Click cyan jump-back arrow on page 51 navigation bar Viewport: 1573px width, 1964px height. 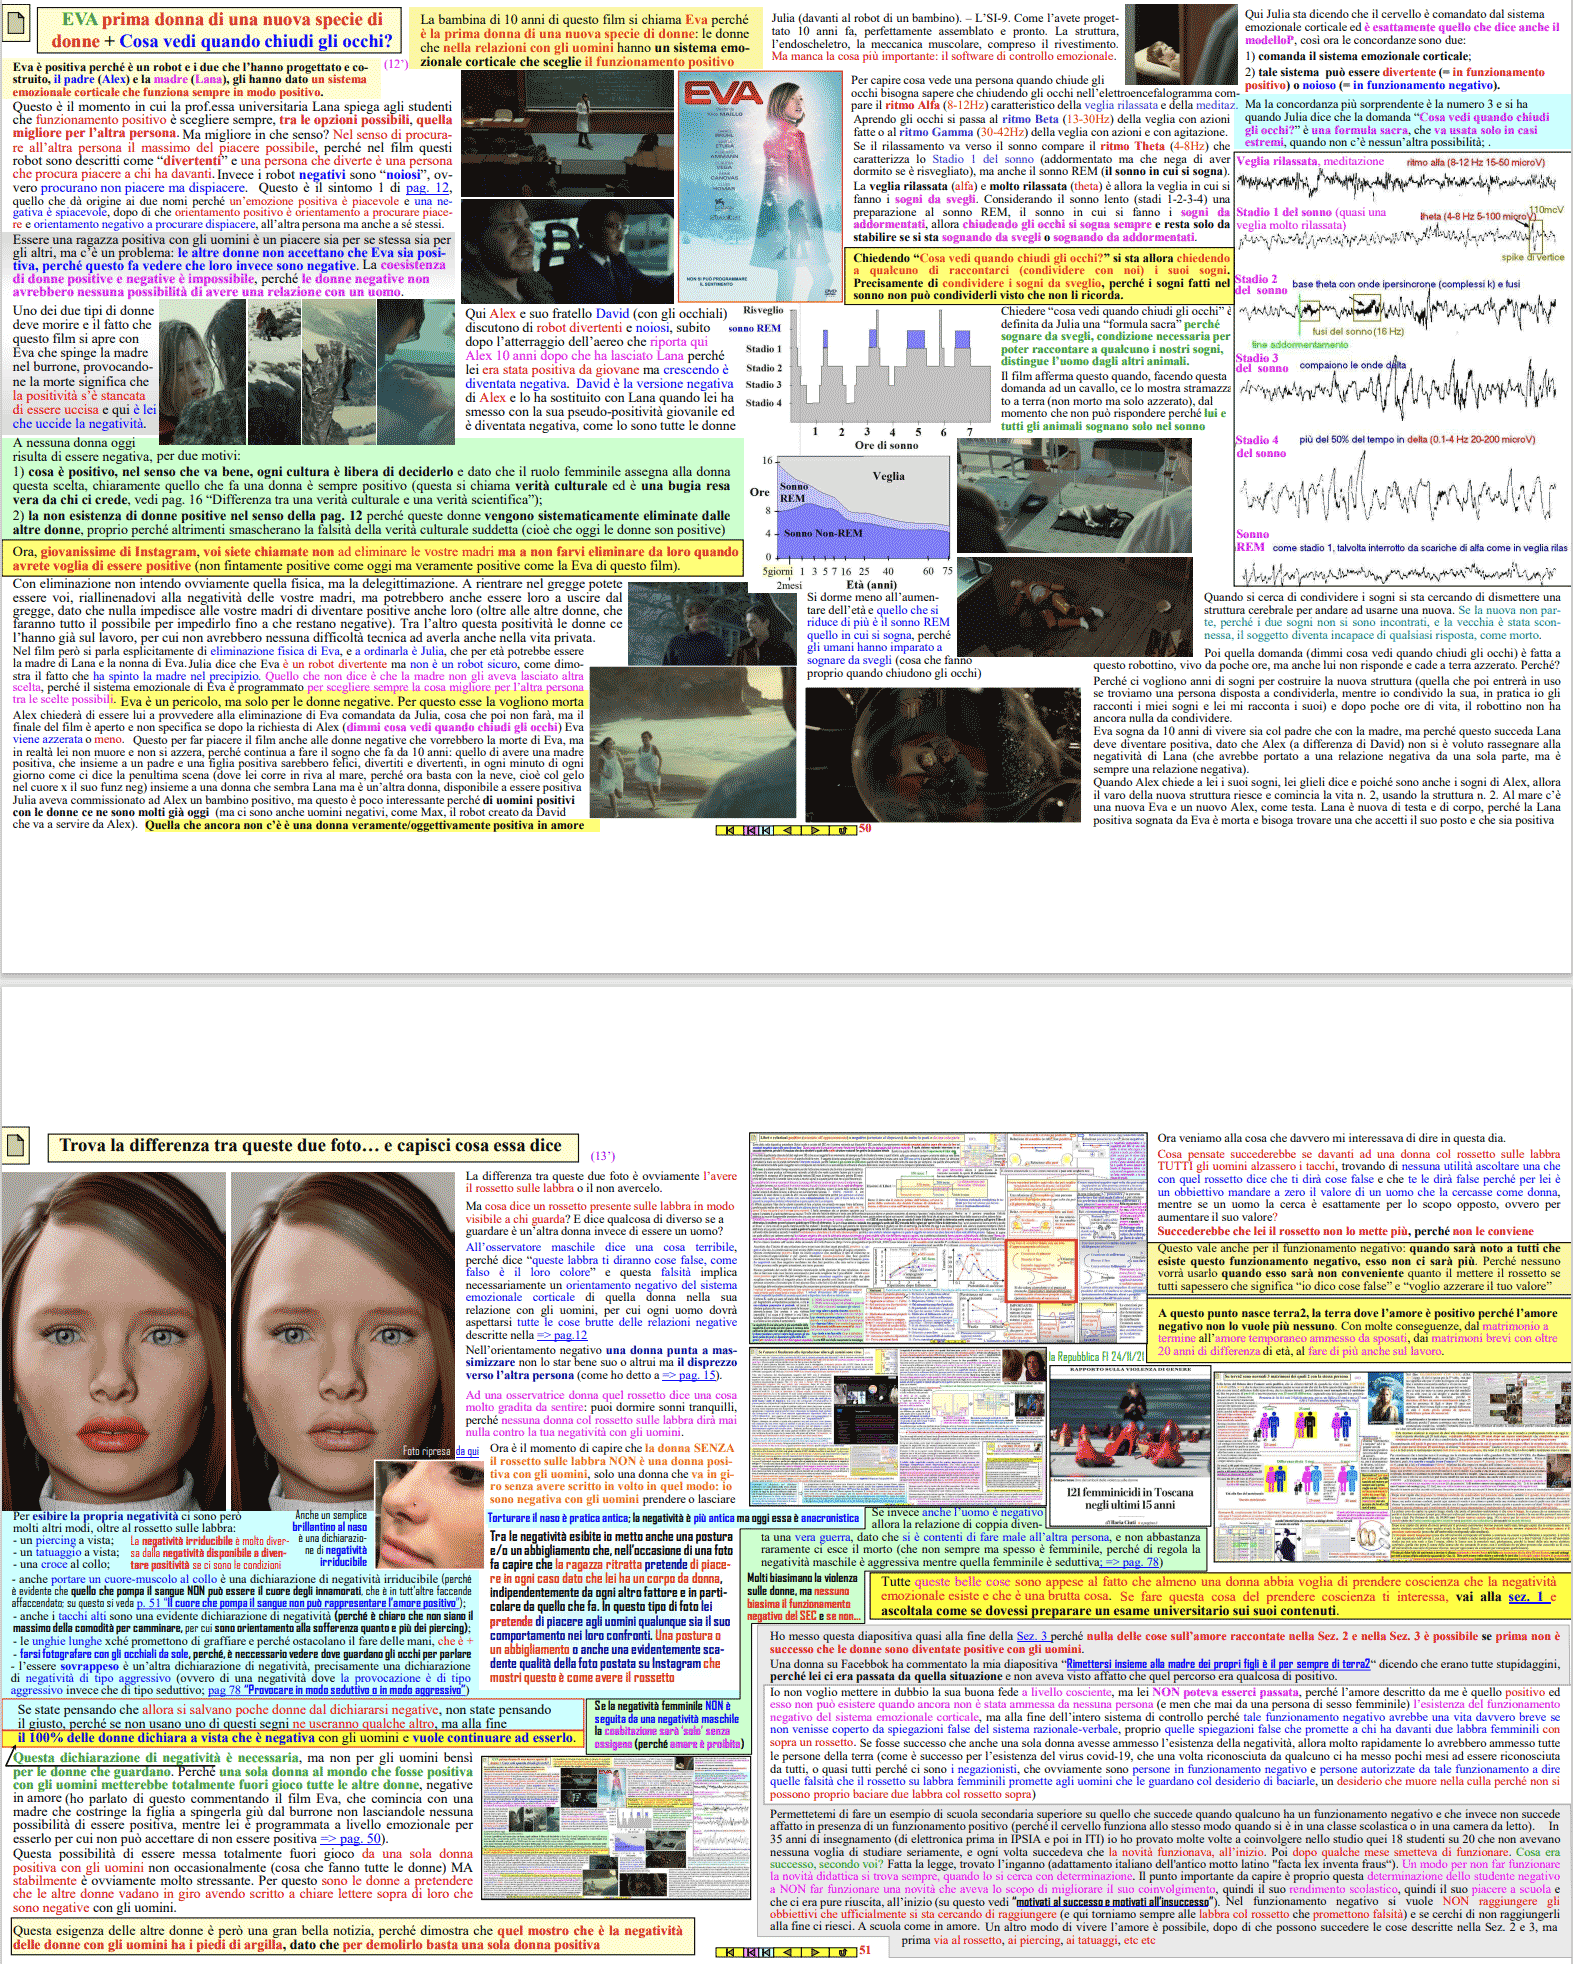click(766, 1951)
